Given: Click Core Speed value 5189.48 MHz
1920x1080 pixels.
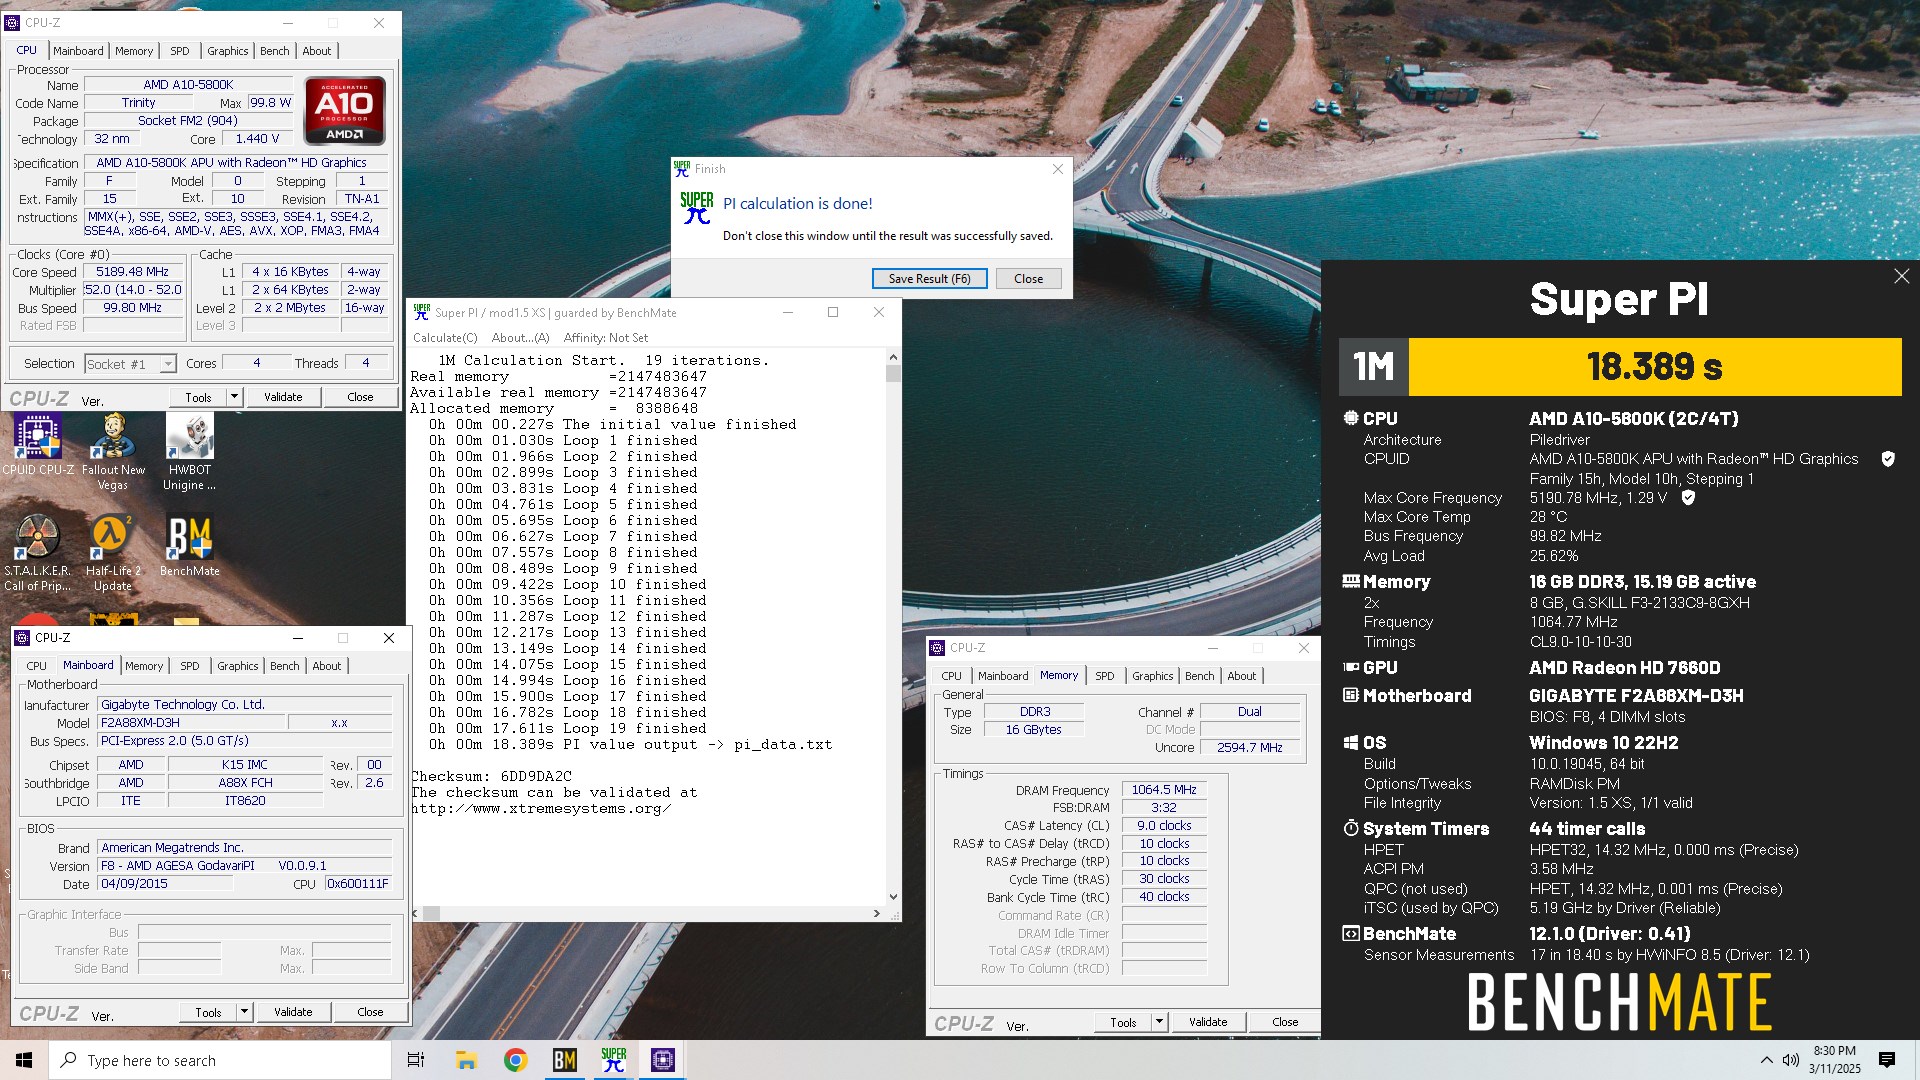Looking at the screenshot, I should point(132,272).
